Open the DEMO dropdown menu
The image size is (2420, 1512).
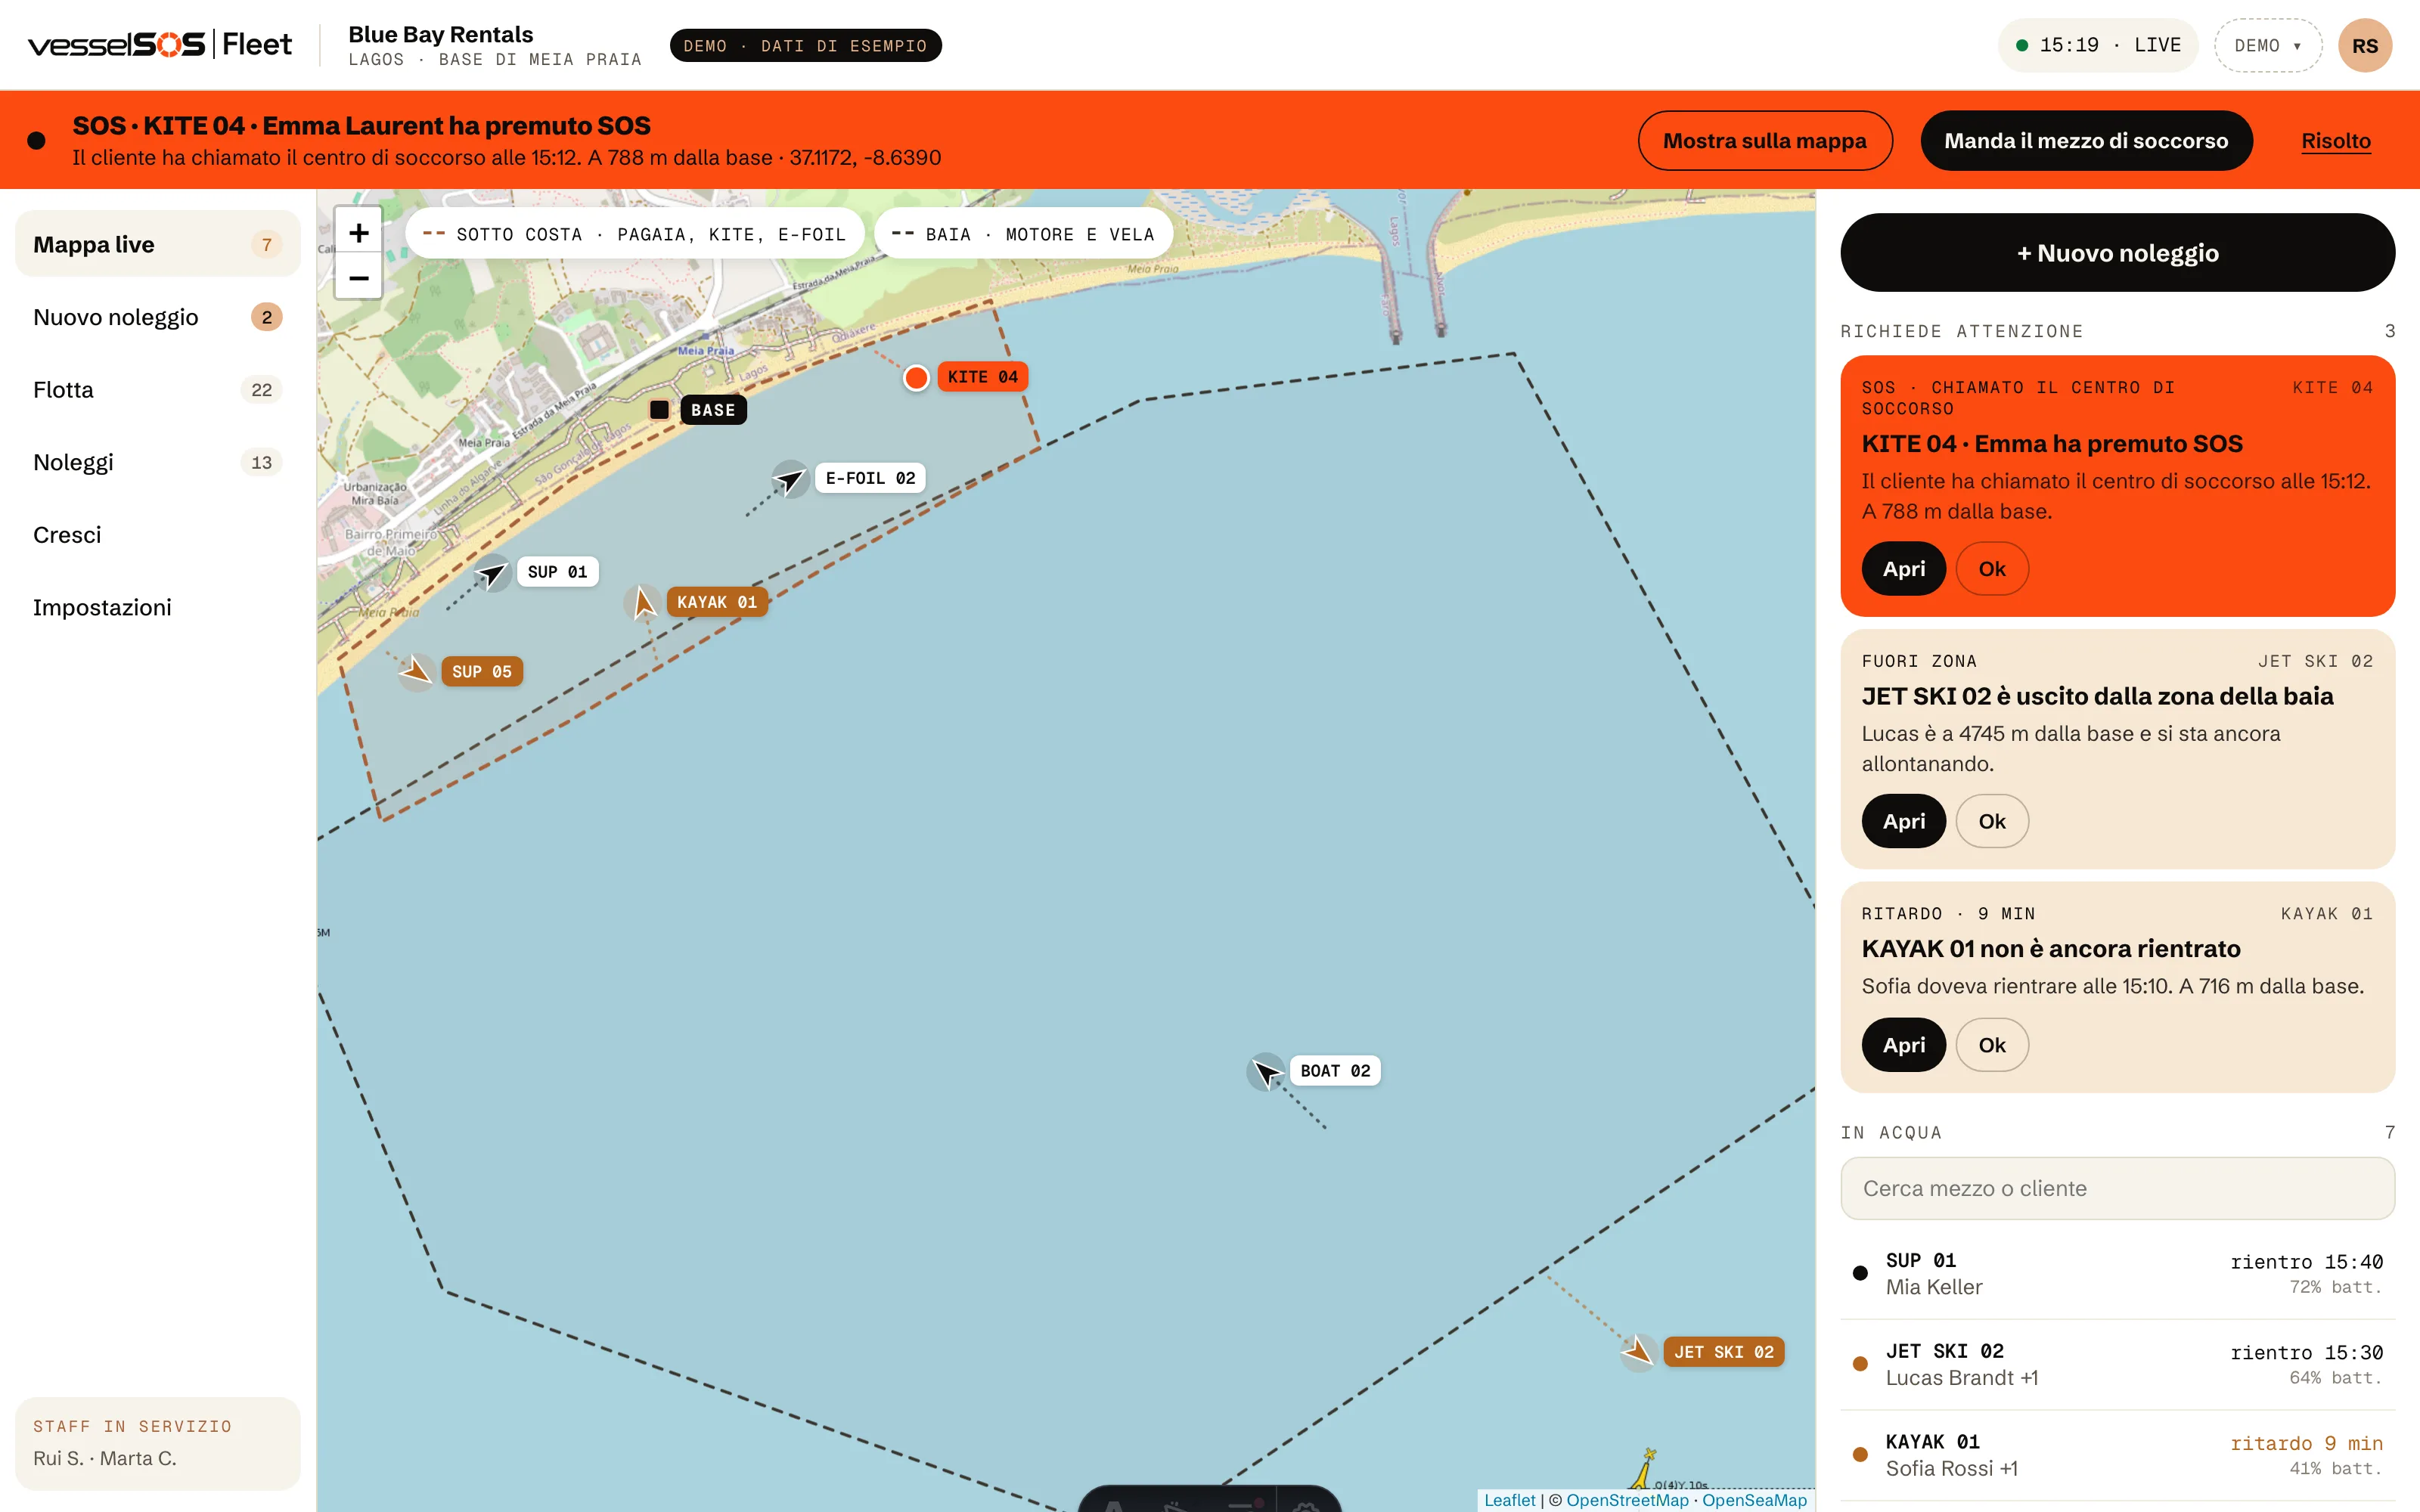pos(2268,46)
